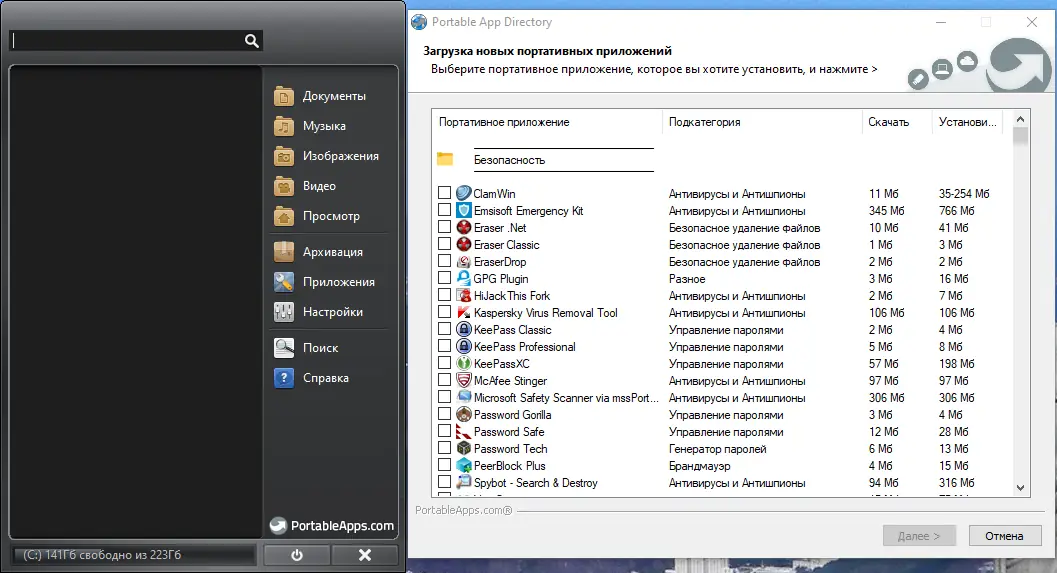Open Справка menu entry
Image resolution: width=1057 pixels, height=573 pixels.
click(326, 378)
